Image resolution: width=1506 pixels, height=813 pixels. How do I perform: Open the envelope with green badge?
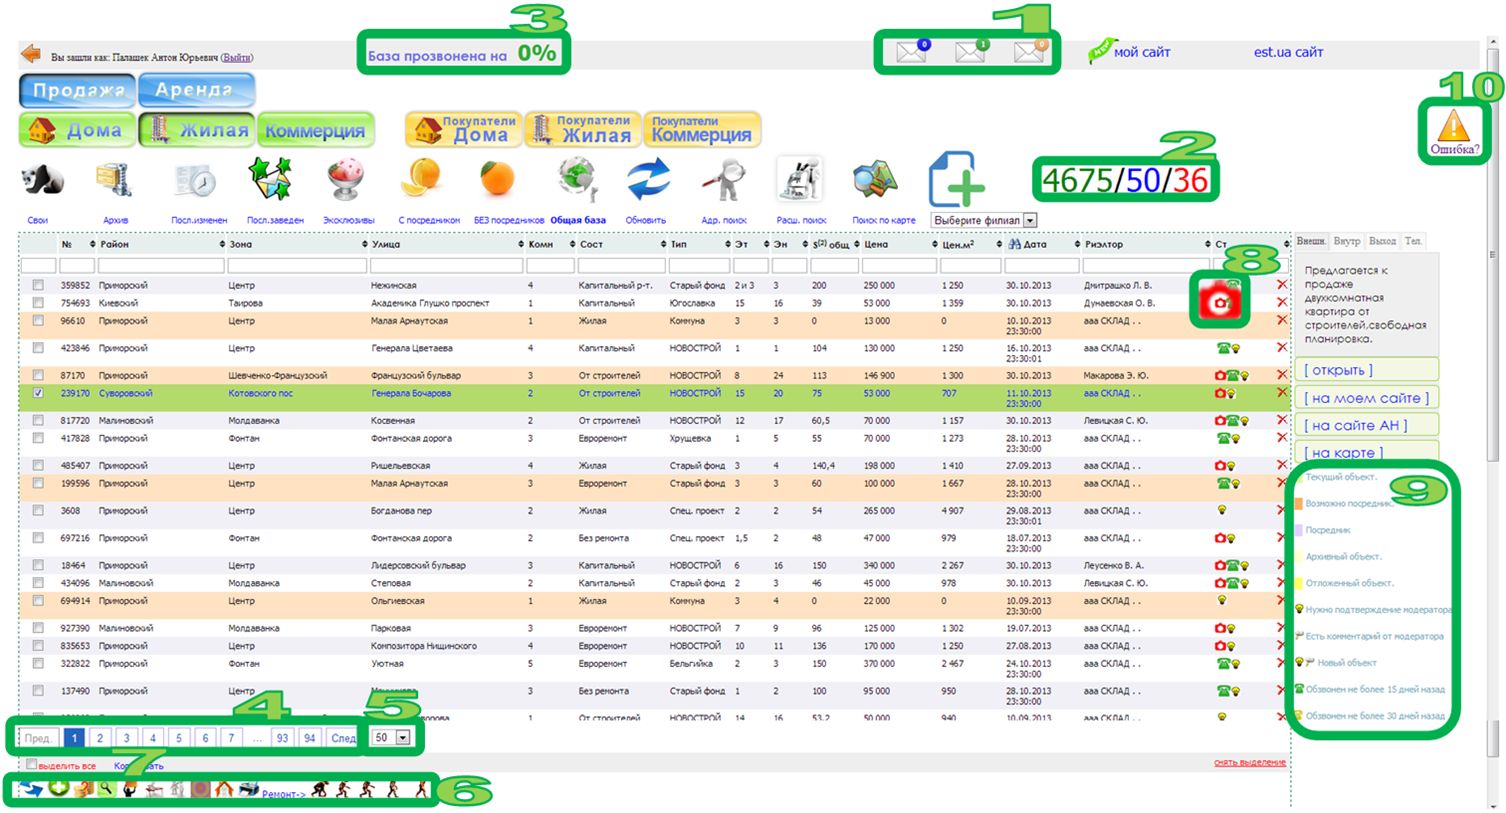[971, 51]
